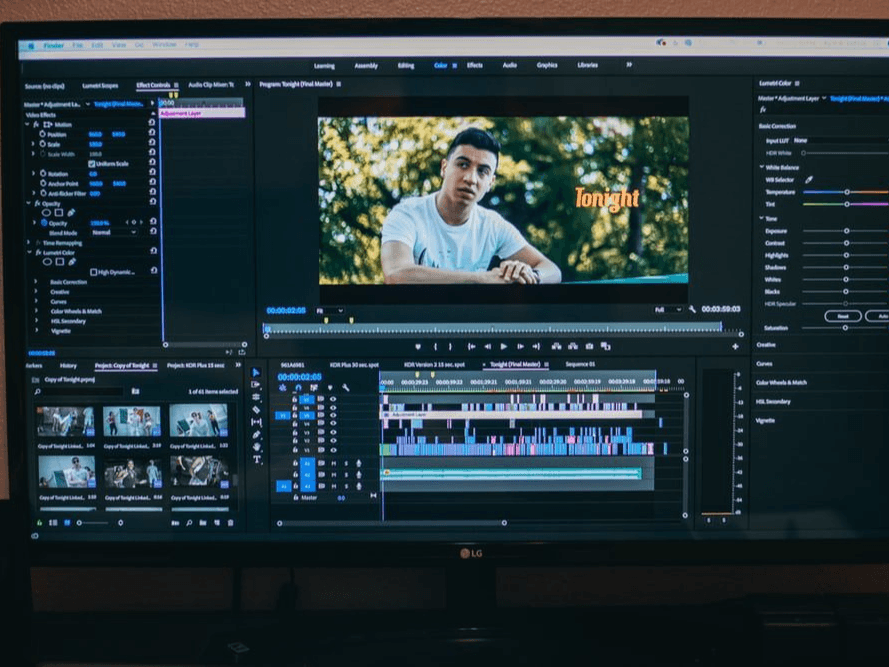Select the Type tool in the timeline toolbar
This screenshot has height=667, width=889.
(x=256, y=460)
